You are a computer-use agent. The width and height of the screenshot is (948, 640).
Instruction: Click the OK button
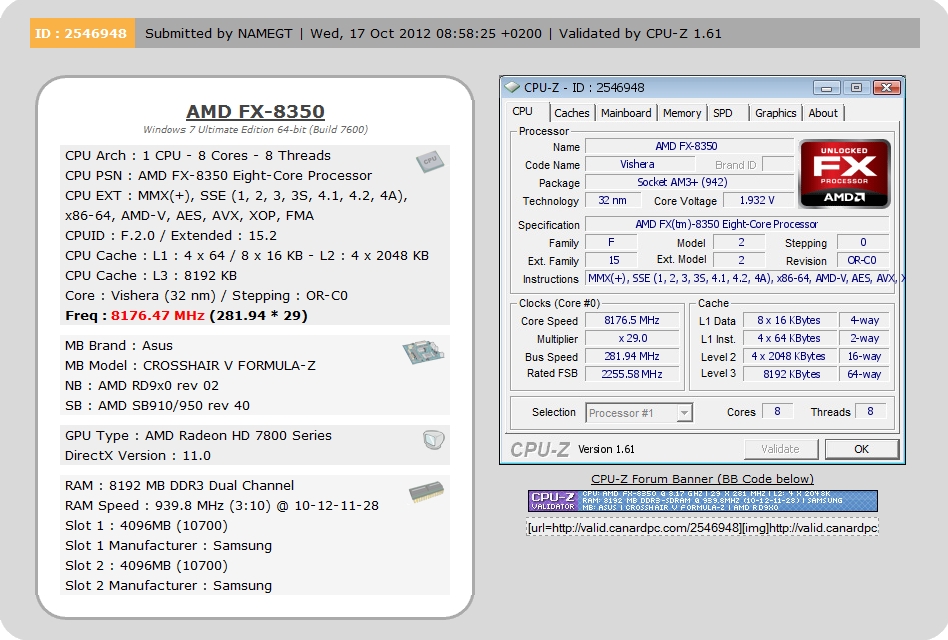coord(862,449)
